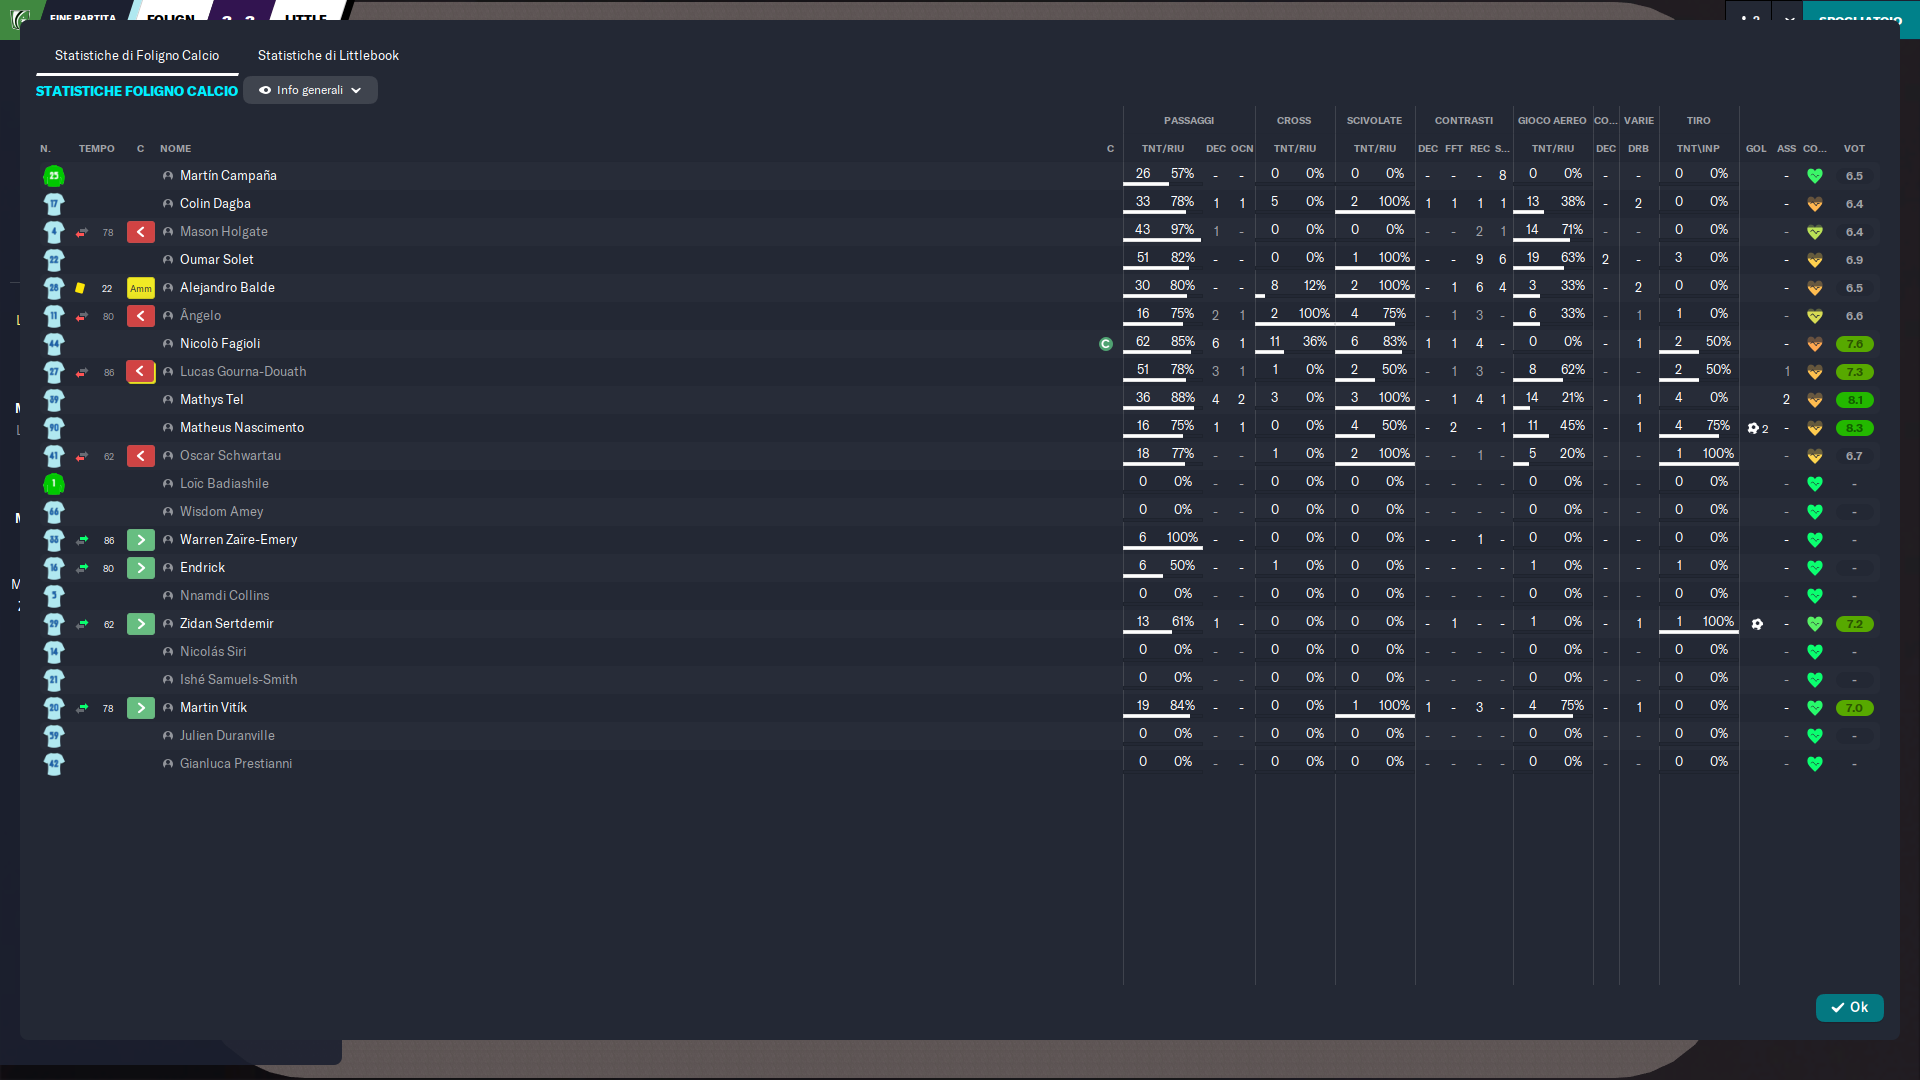Click the goal ball icon in Zidan Sertdemir's row
The height and width of the screenshot is (1080, 1920).
pos(1757,624)
